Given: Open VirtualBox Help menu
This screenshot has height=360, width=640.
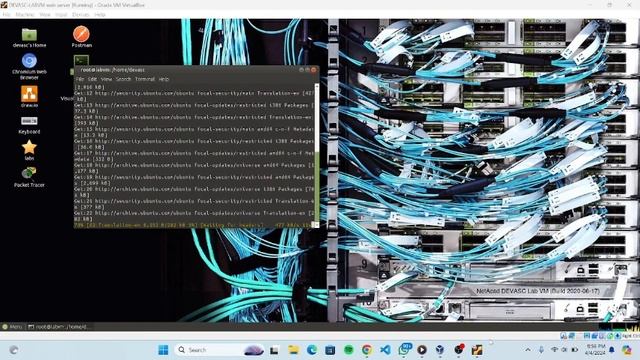Looking at the screenshot, I should [x=100, y=14].
